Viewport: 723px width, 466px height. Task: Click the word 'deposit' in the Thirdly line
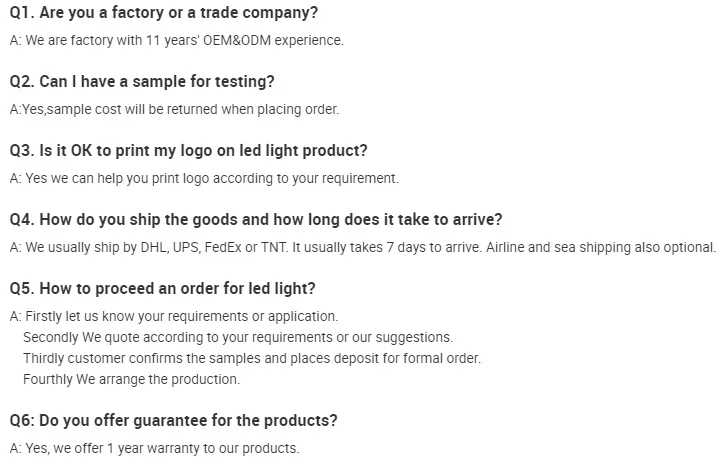pos(379,358)
